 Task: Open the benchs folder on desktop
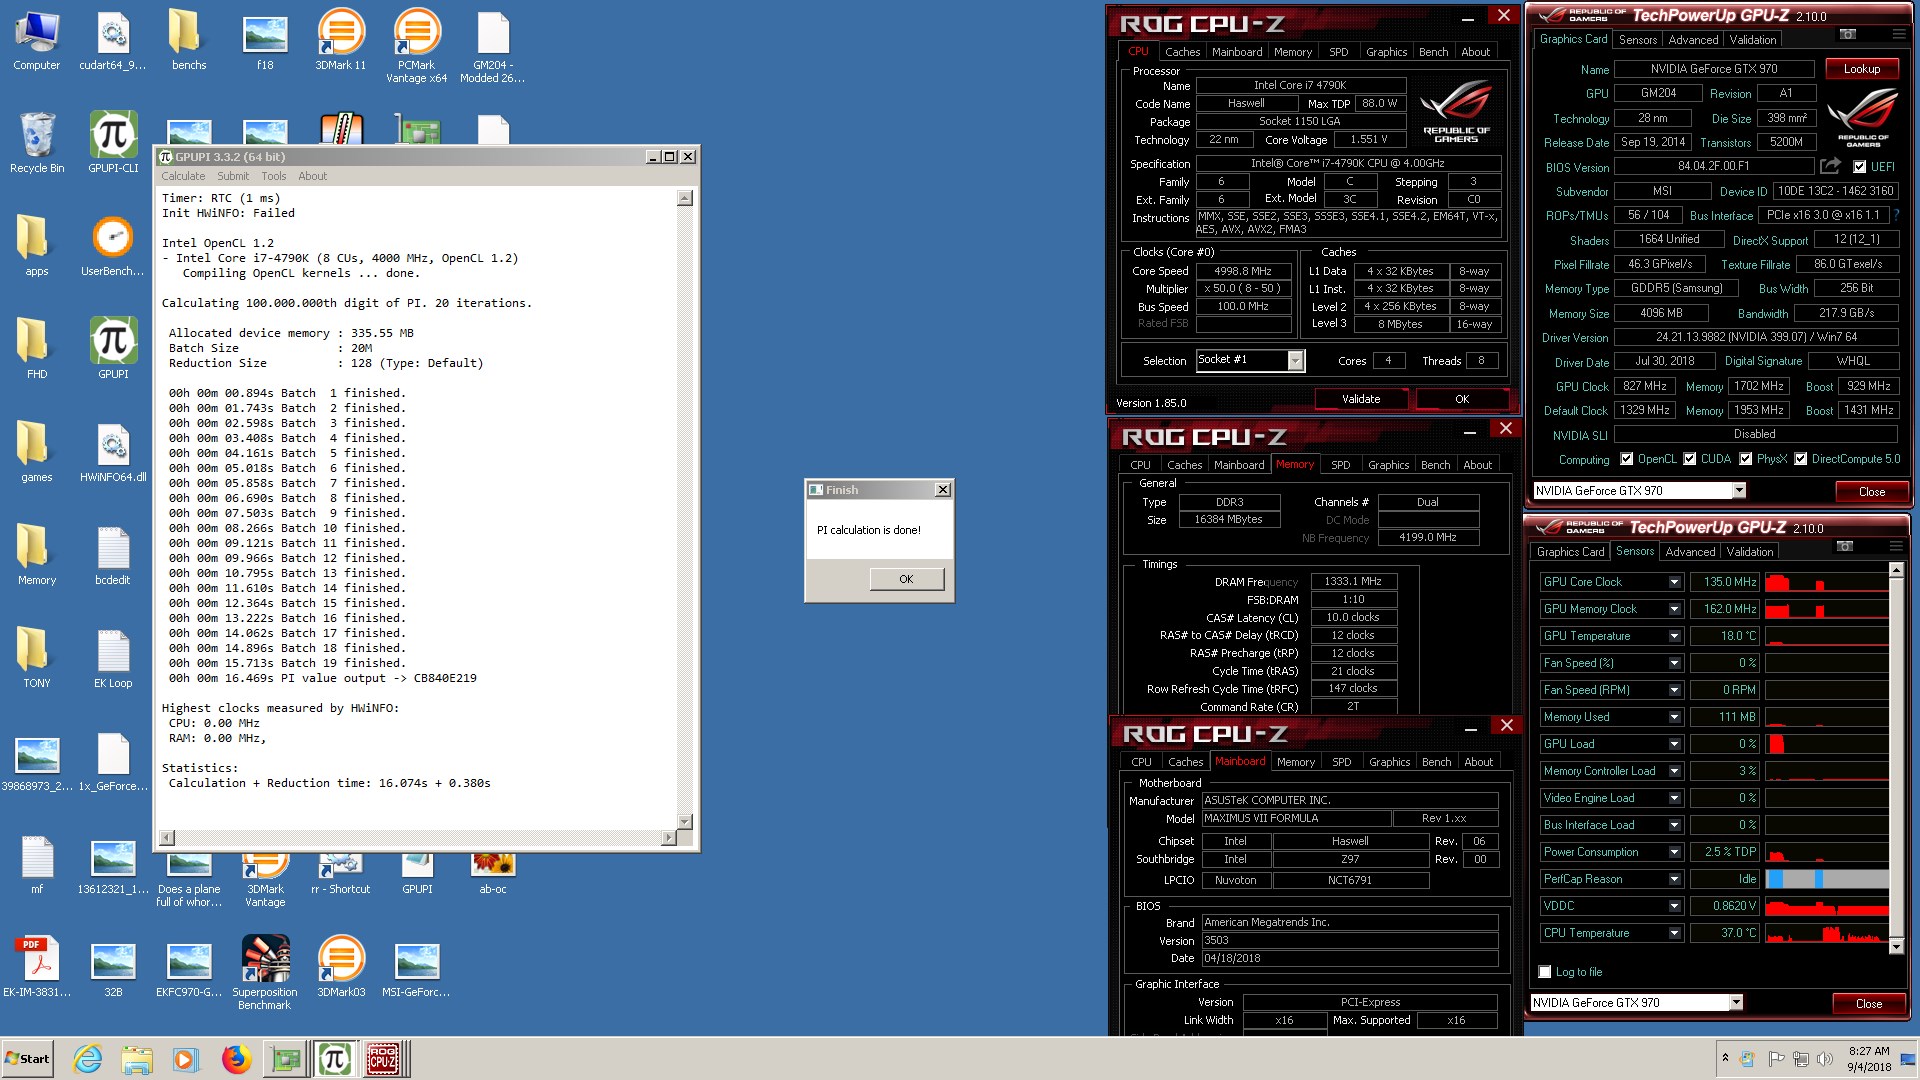tap(189, 40)
